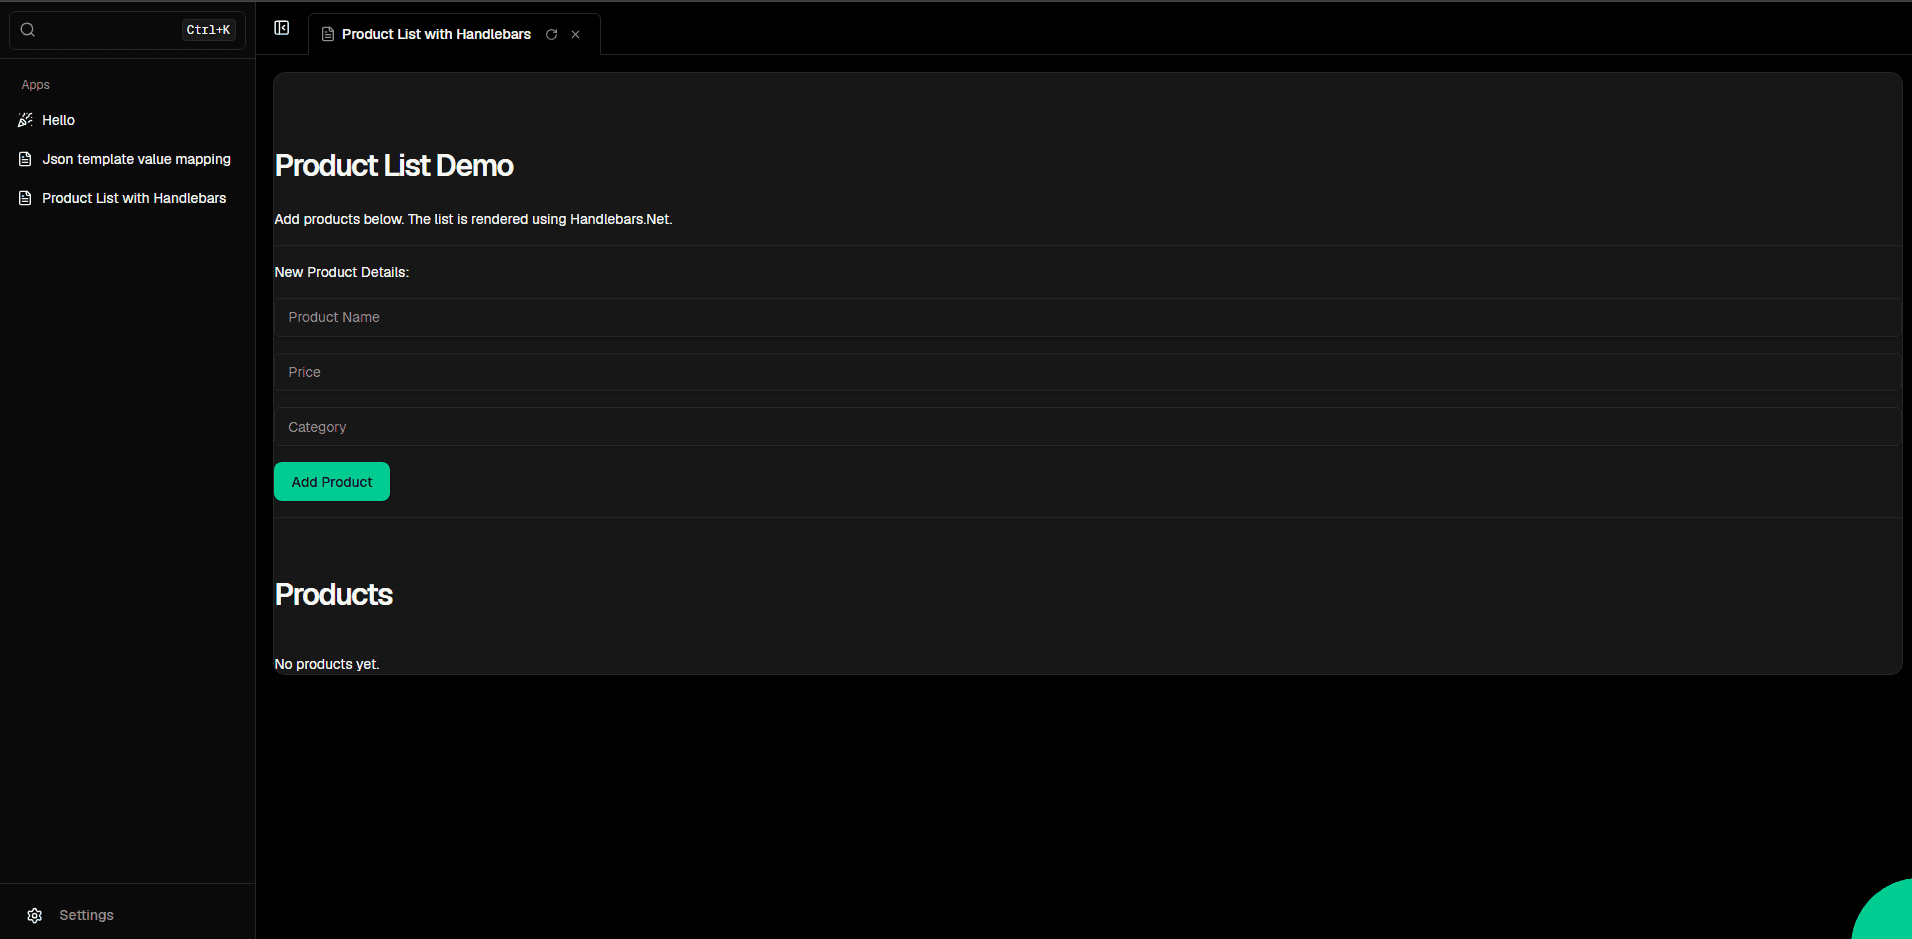This screenshot has width=1912, height=939.
Task: Click the party icon beside Hello
Action: (26, 120)
